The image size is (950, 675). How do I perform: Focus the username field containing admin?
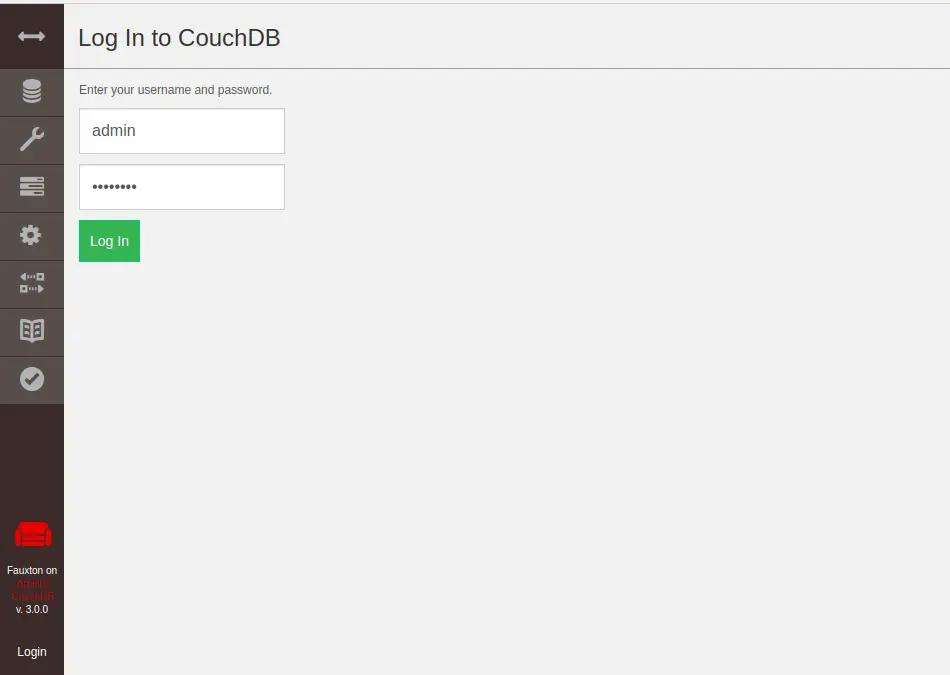point(182,131)
